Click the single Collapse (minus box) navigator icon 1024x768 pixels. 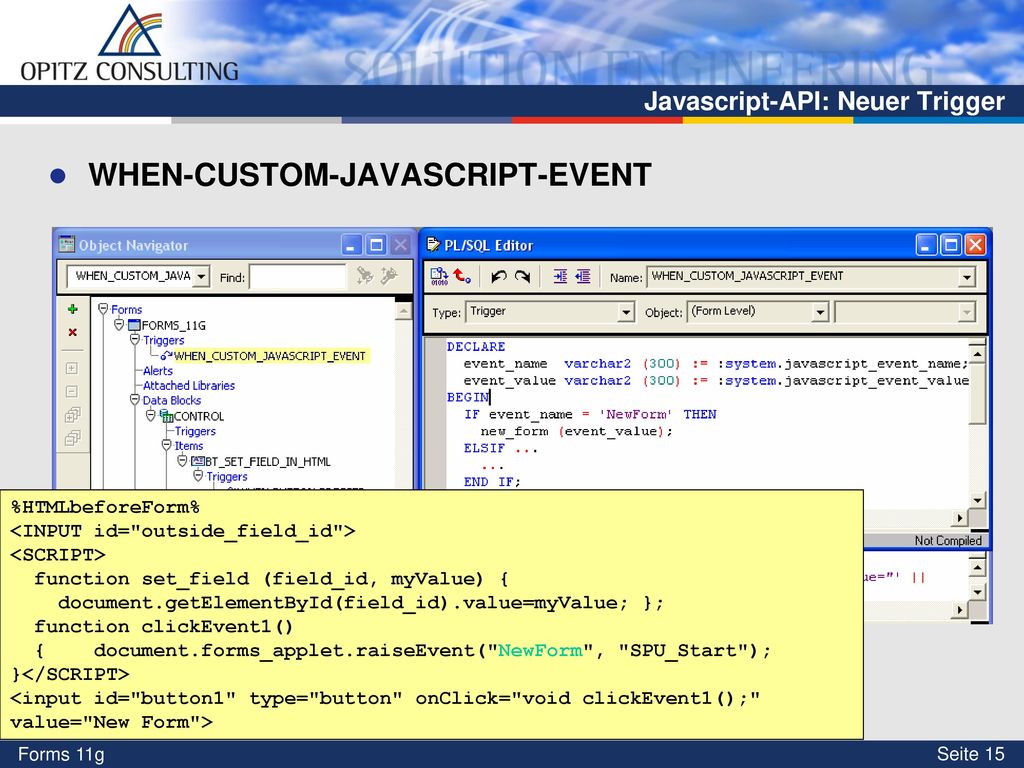pyautogui.click(x=72, y=392)
